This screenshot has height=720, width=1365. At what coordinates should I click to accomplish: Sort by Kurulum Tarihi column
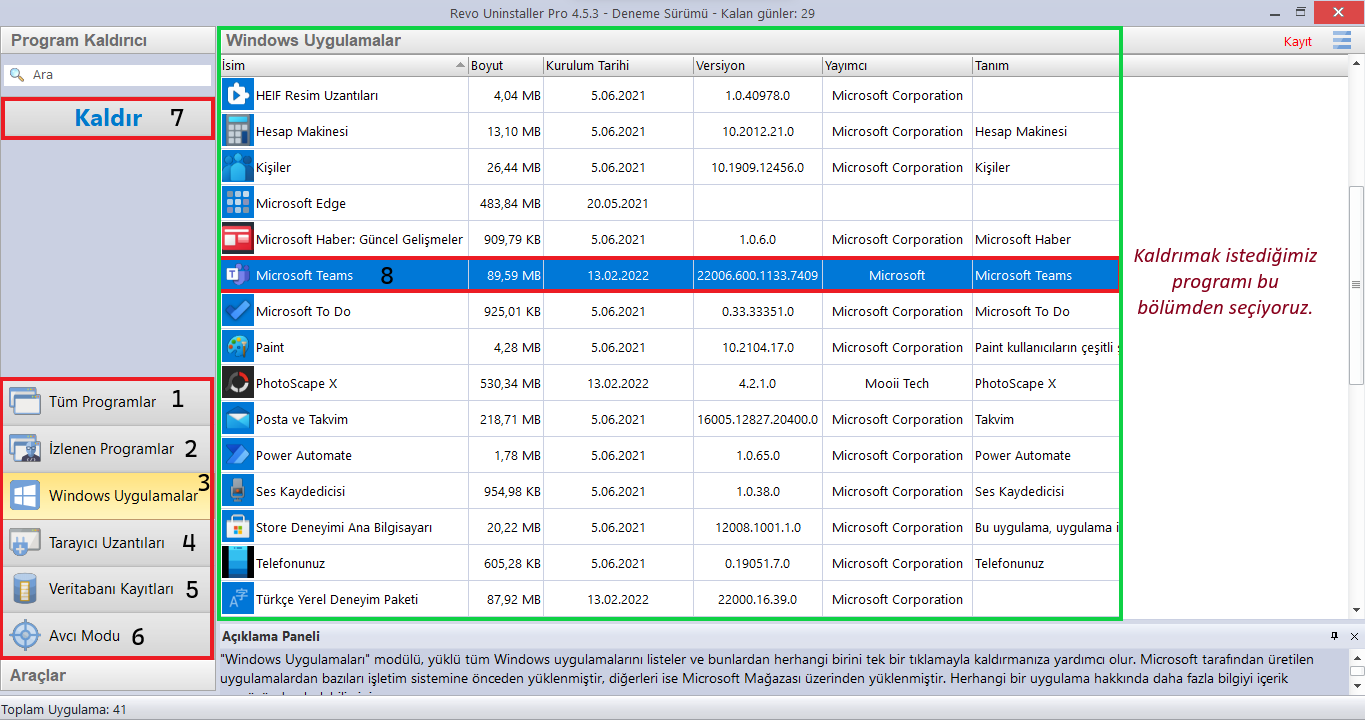pyautogui.click(x=617, y=65)
